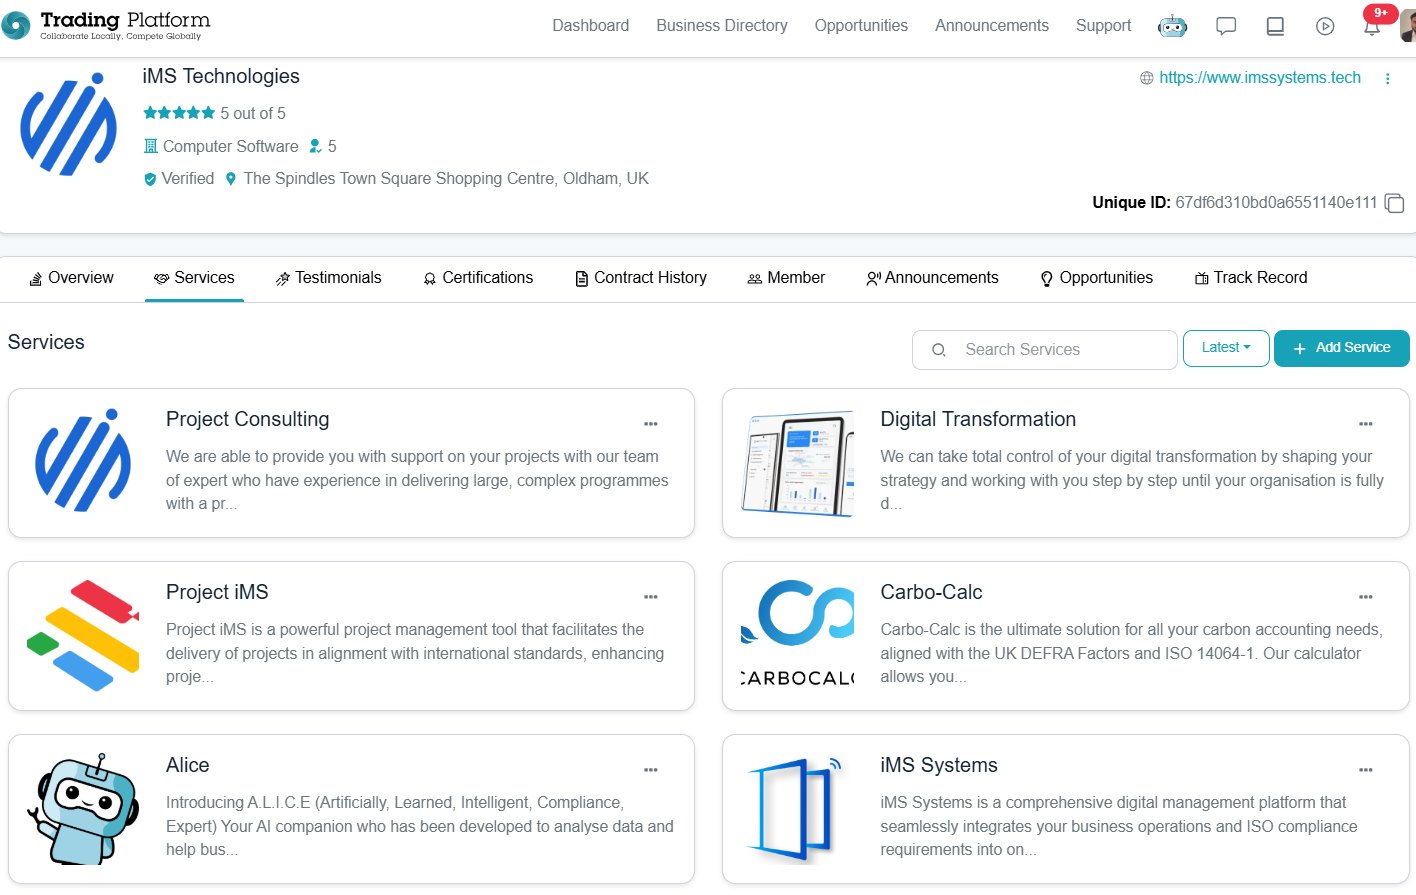1416x895 pixels.
Task: Open Project Consulting service options menu
Action: click(651, 424)
